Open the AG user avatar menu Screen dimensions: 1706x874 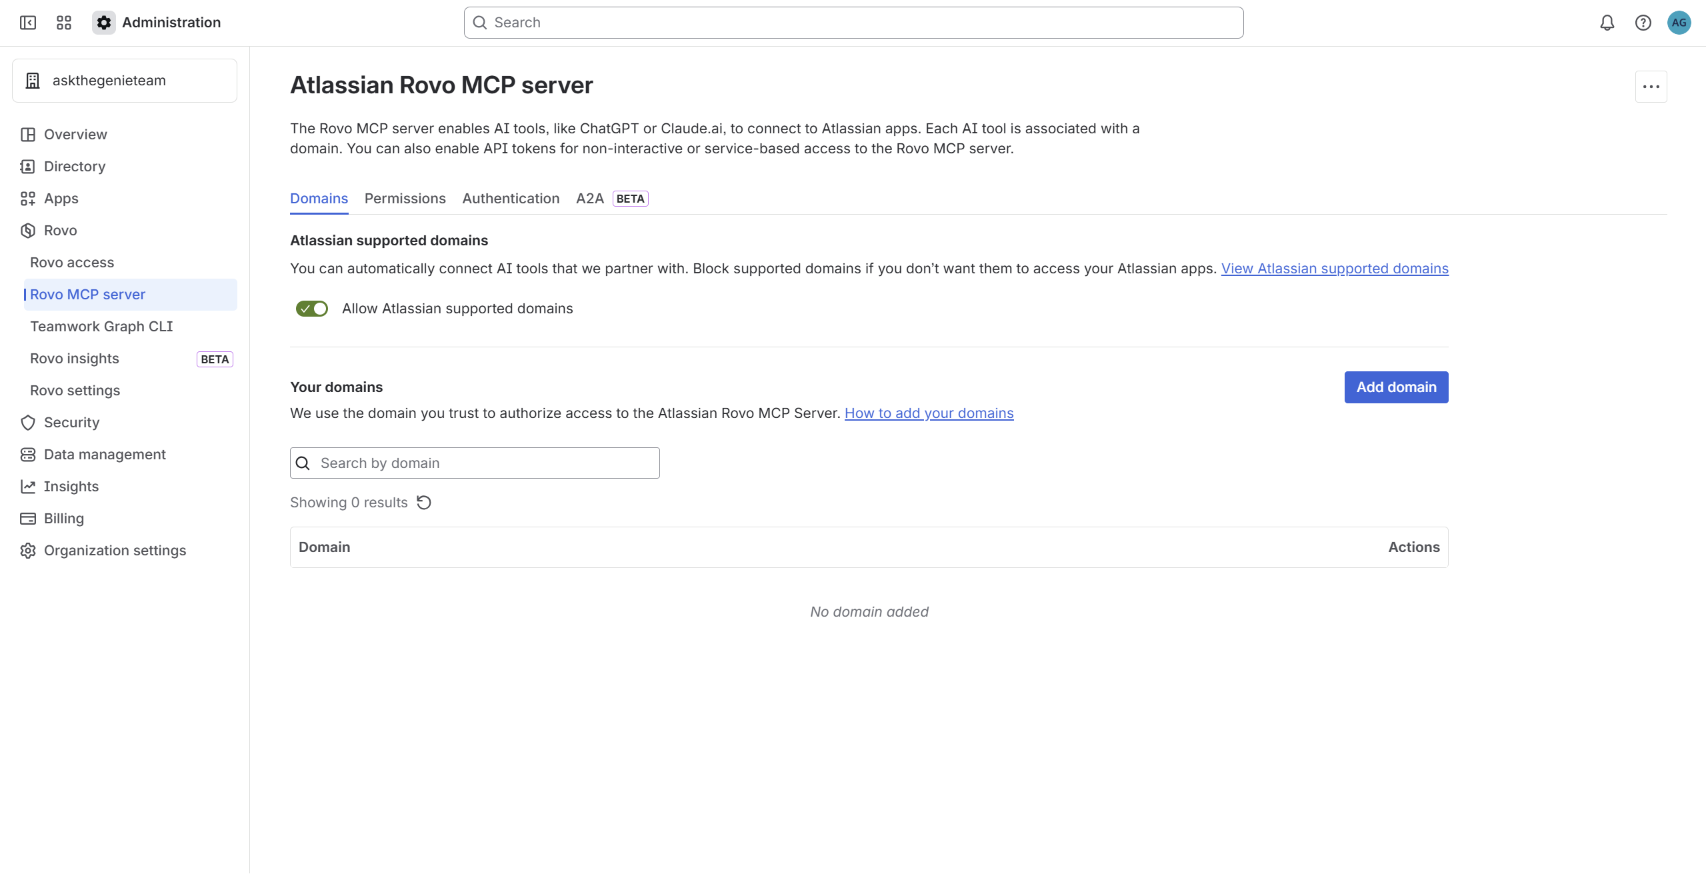pos(1679,22)
